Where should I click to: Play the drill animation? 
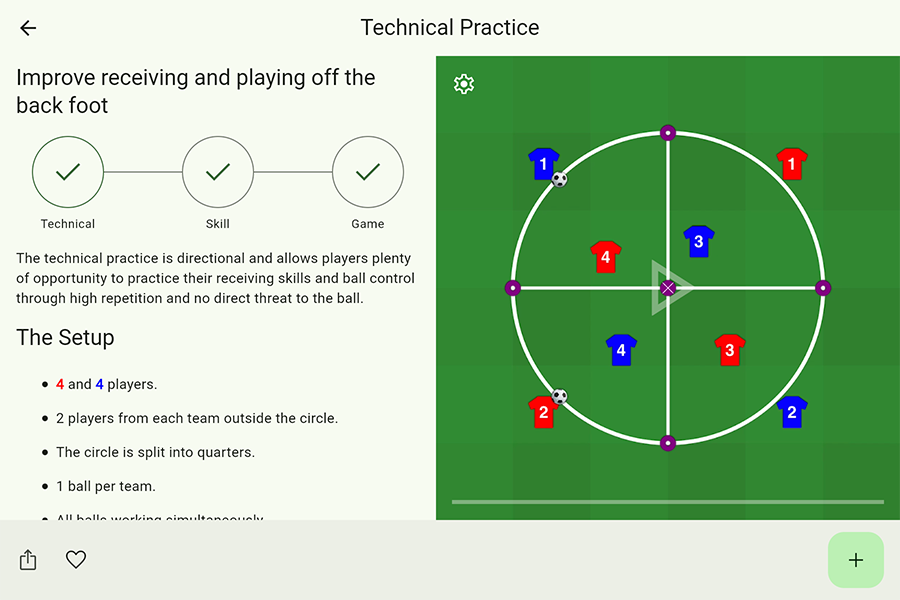(x=666, y=288)
